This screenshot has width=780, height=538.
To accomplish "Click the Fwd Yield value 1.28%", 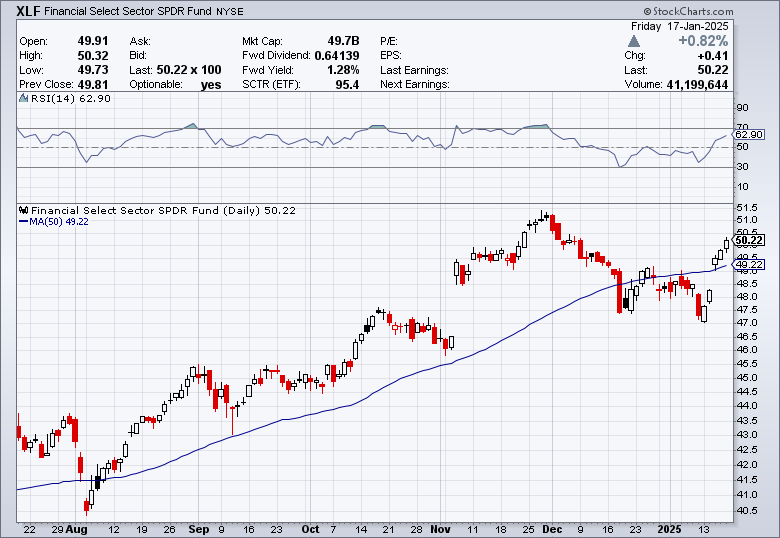I will coord(343,70).
